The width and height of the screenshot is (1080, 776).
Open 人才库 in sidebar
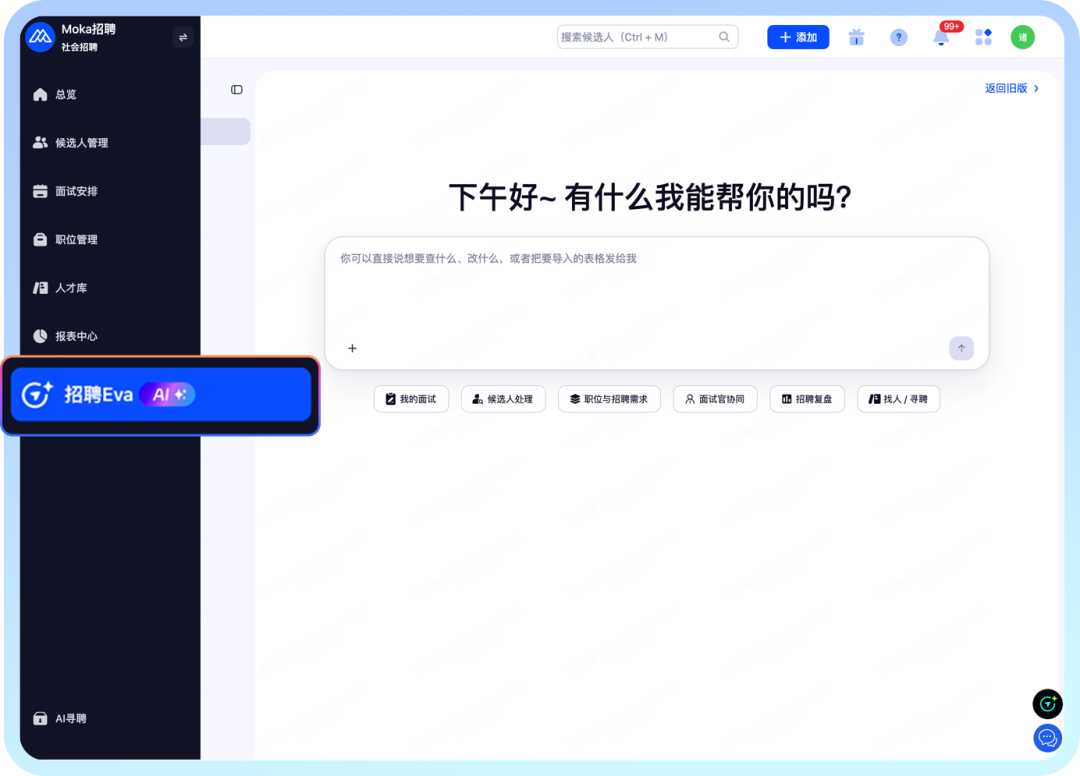[x=60, y=288]
